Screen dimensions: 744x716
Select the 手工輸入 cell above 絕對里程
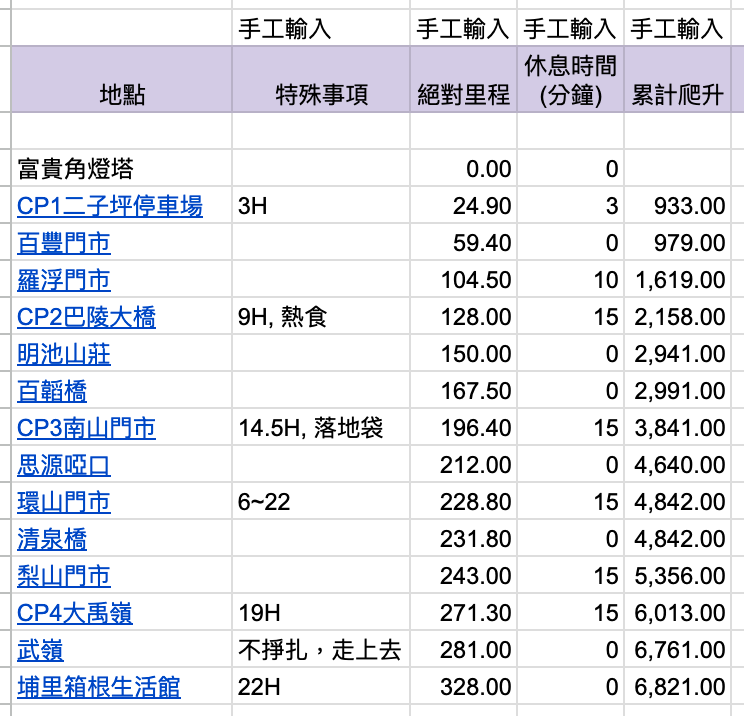[x=464, y=28]
